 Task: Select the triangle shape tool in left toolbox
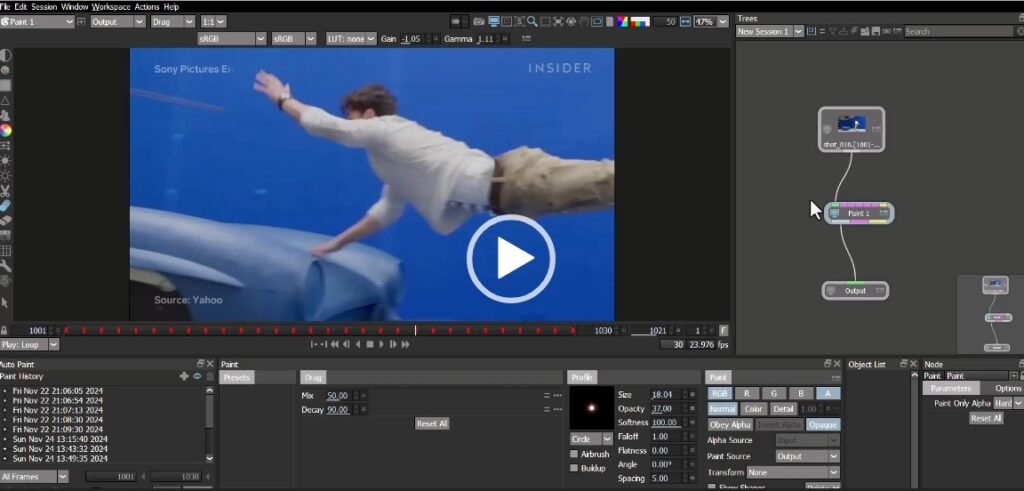[5, 101]
